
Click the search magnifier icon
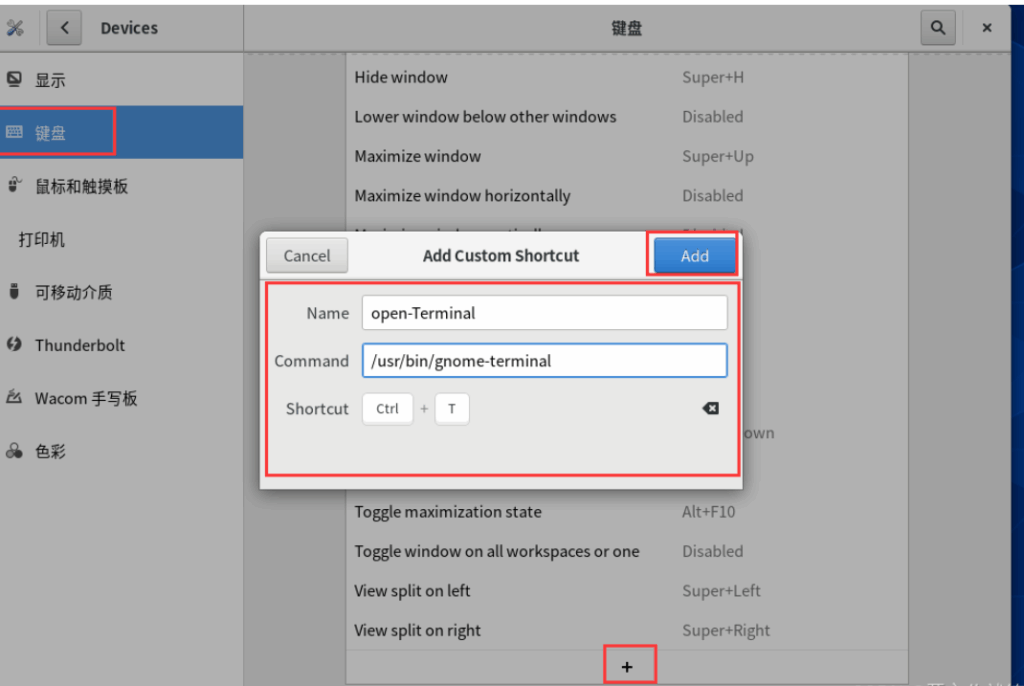[937, 28]
